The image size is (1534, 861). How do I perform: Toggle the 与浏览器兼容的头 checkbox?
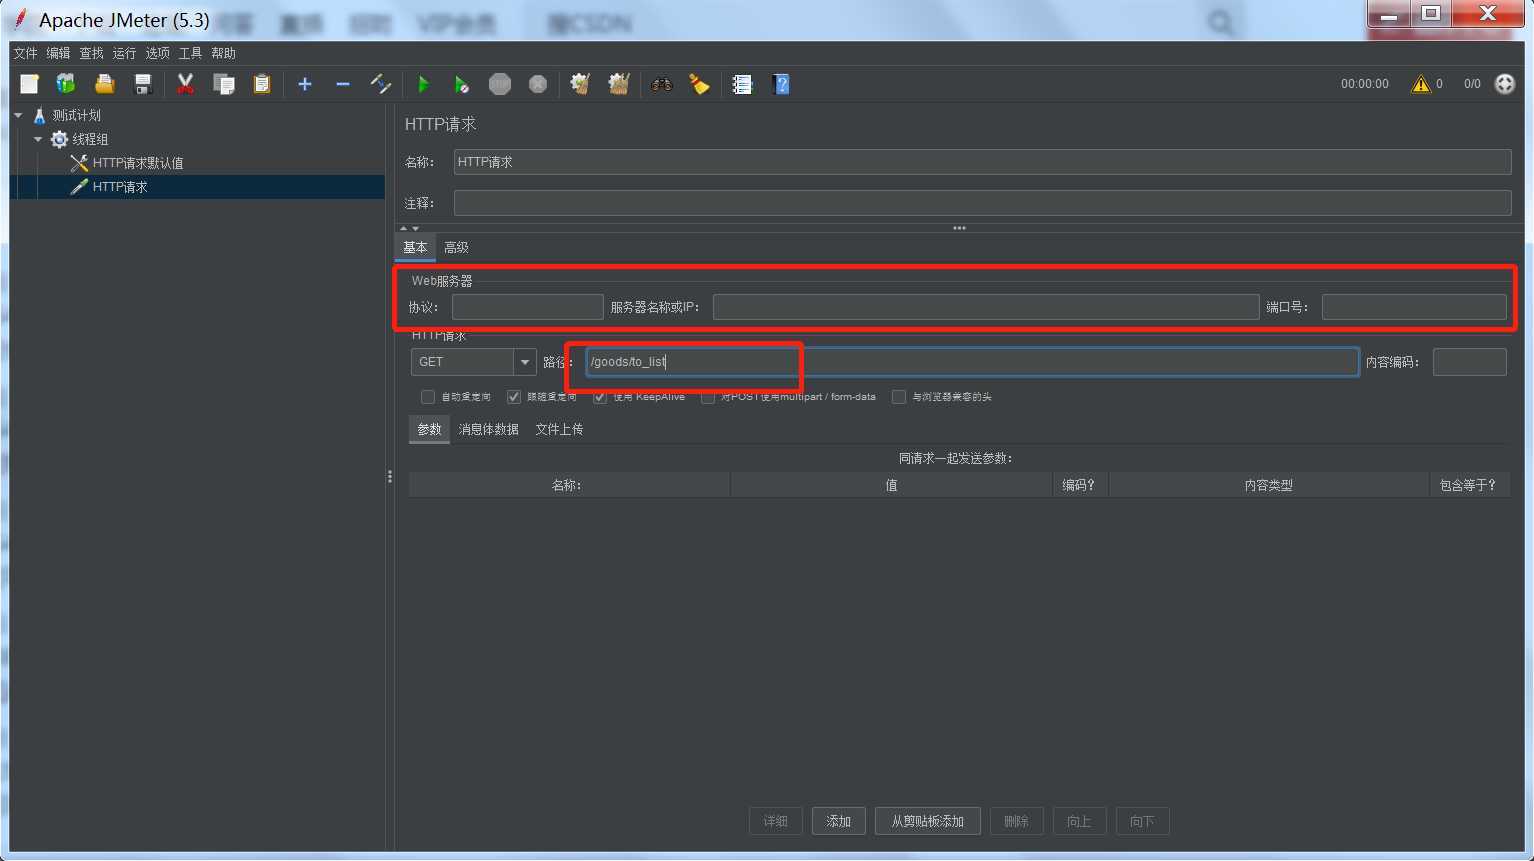click(x=899, y=397)
